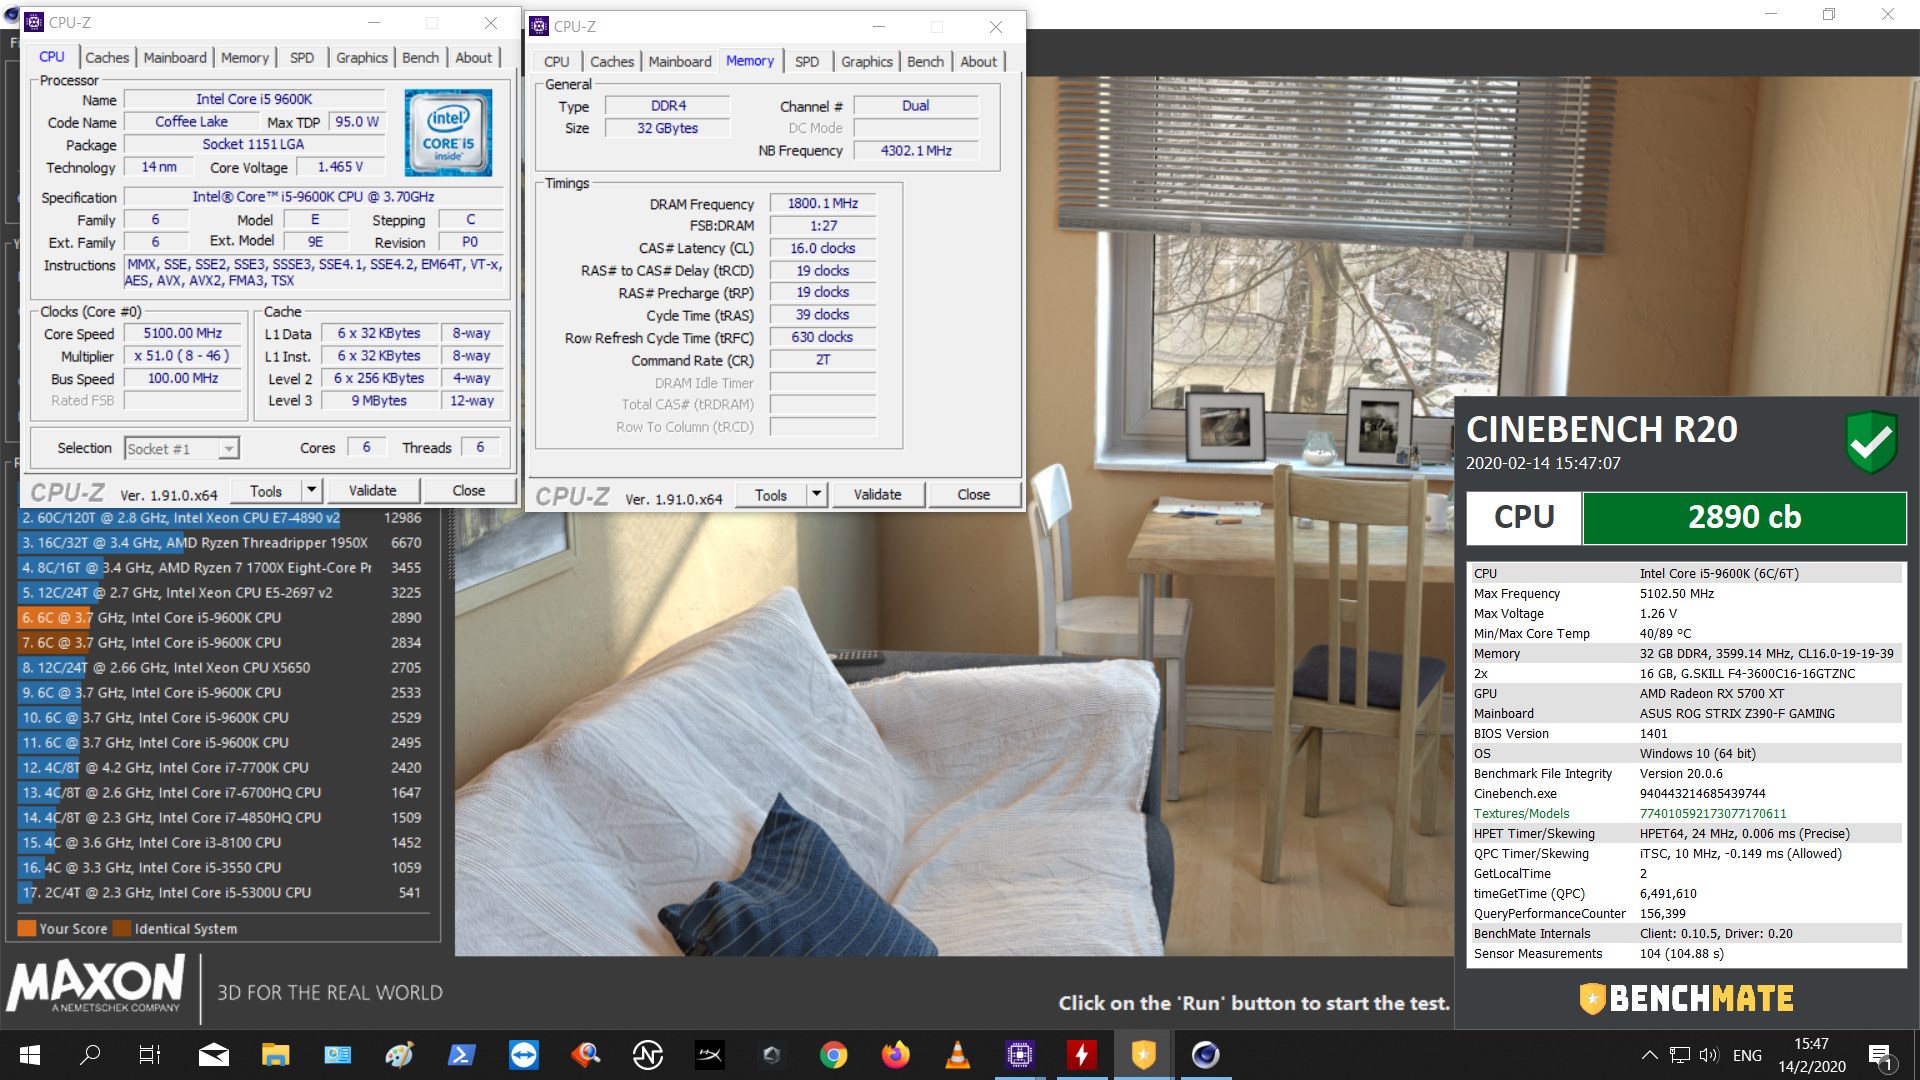1920x1080 pixels.
Task: Click CPU-Z icon in right window title
Action: (539, 26)
